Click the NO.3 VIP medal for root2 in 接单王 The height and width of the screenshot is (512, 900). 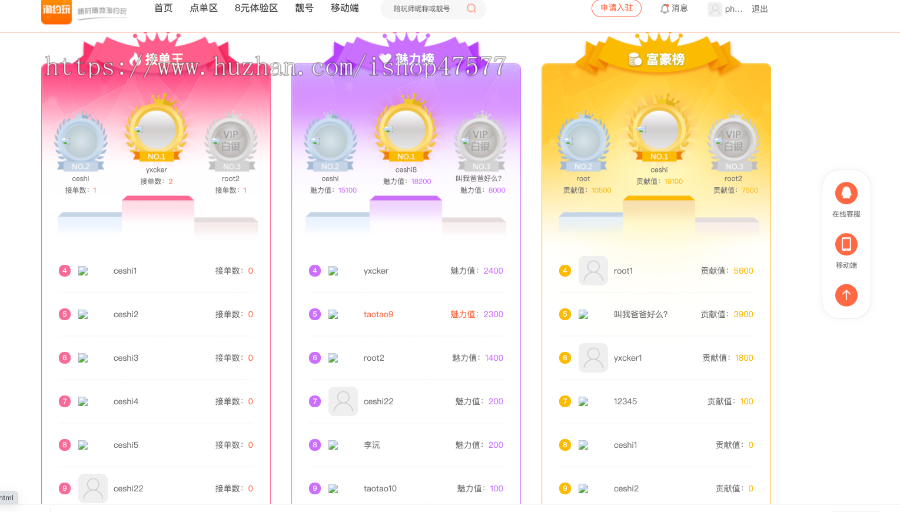point(231,141)
